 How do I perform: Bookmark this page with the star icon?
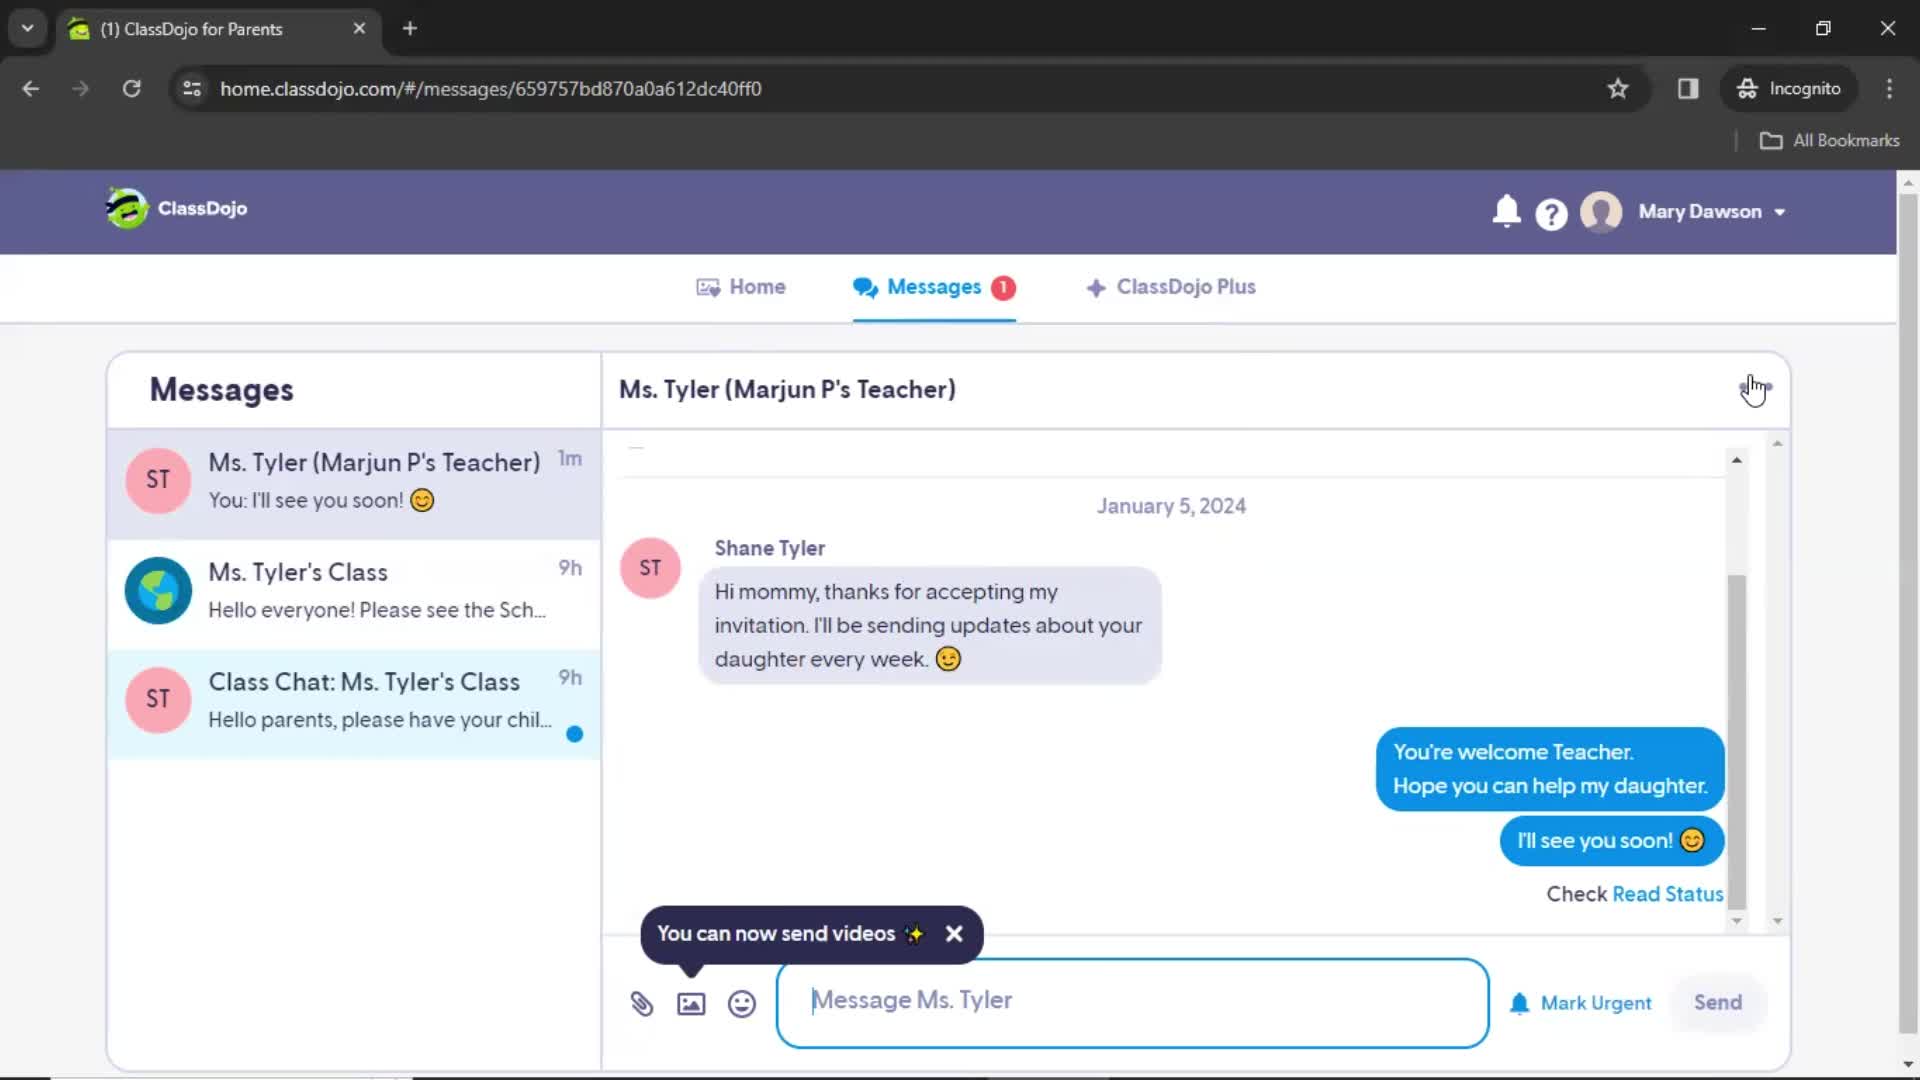pyautogui.click(x=1617, y=89)
